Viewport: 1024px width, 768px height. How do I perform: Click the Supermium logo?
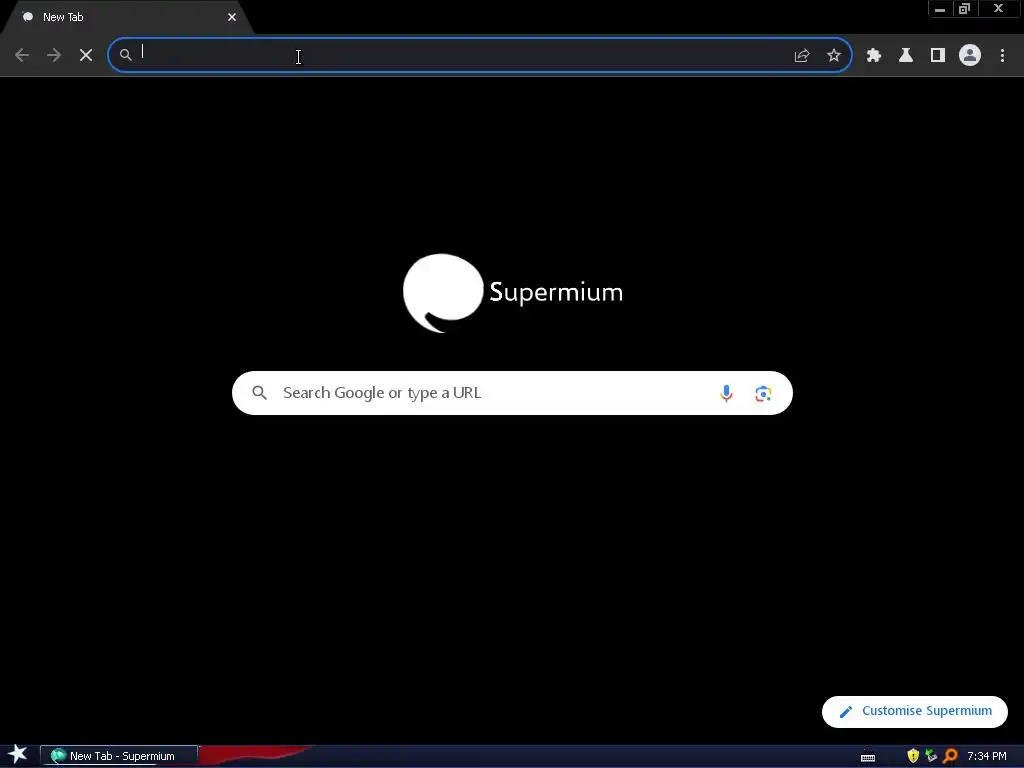pos(513,293)
